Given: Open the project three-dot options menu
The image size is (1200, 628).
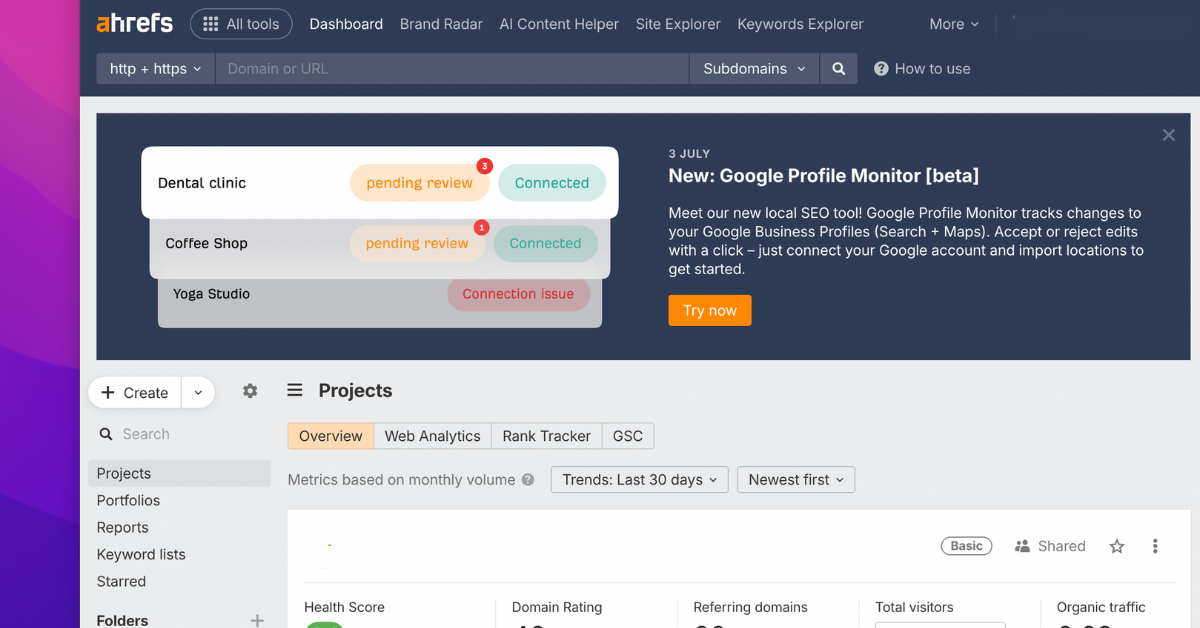Looking at the screenshot, I should click(x=1155, y=546).
